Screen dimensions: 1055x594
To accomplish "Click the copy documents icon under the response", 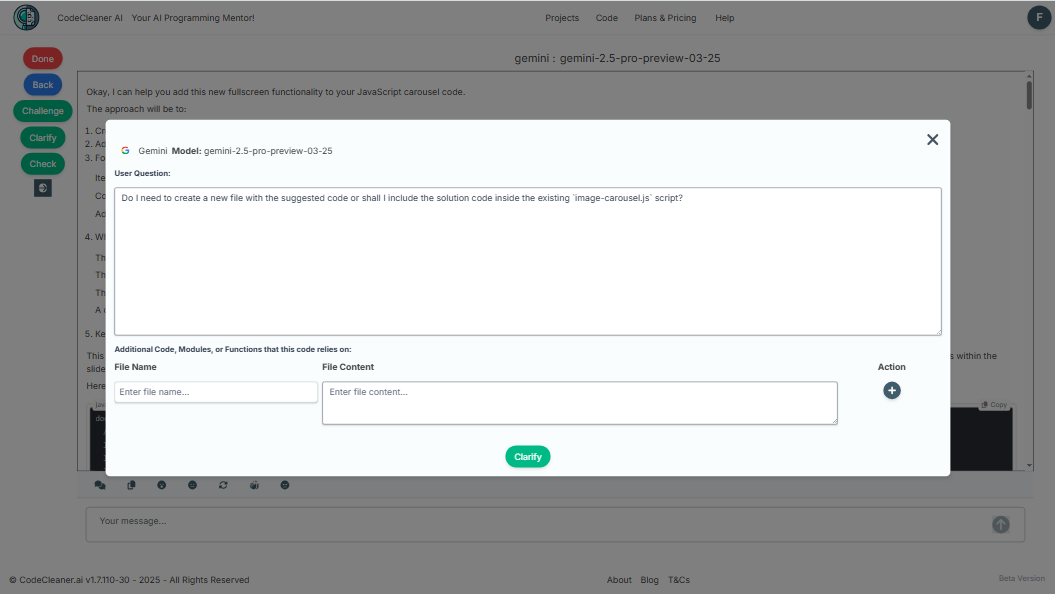I will point(131,485).
